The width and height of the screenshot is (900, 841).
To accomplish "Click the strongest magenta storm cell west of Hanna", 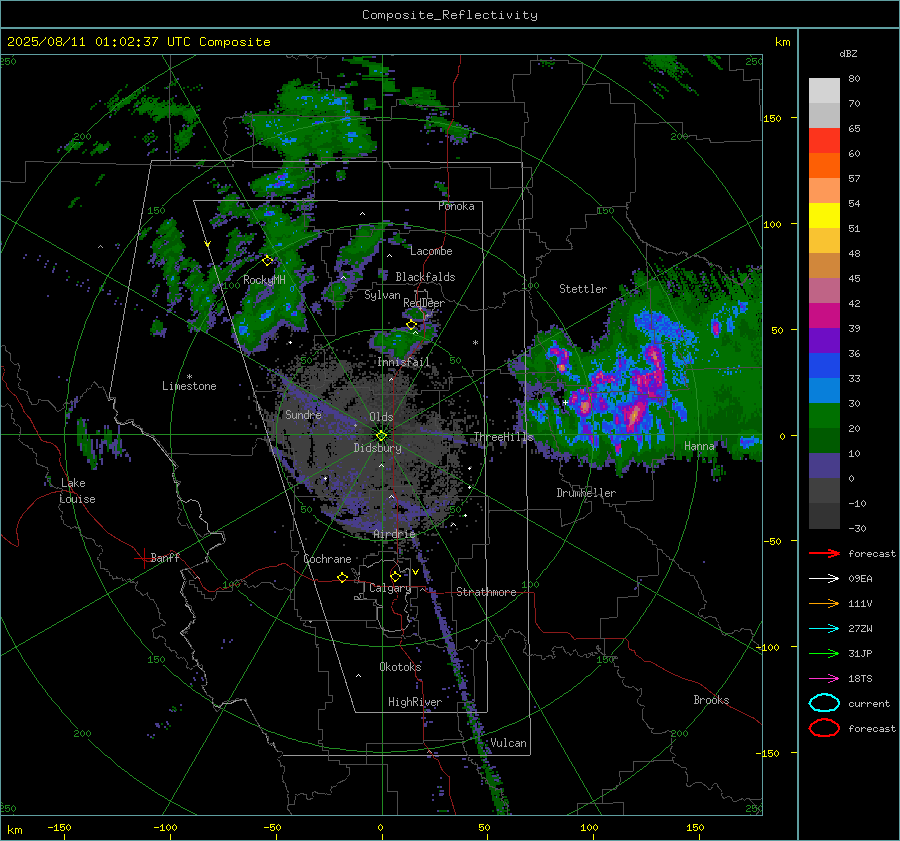I will pos(634,412).
